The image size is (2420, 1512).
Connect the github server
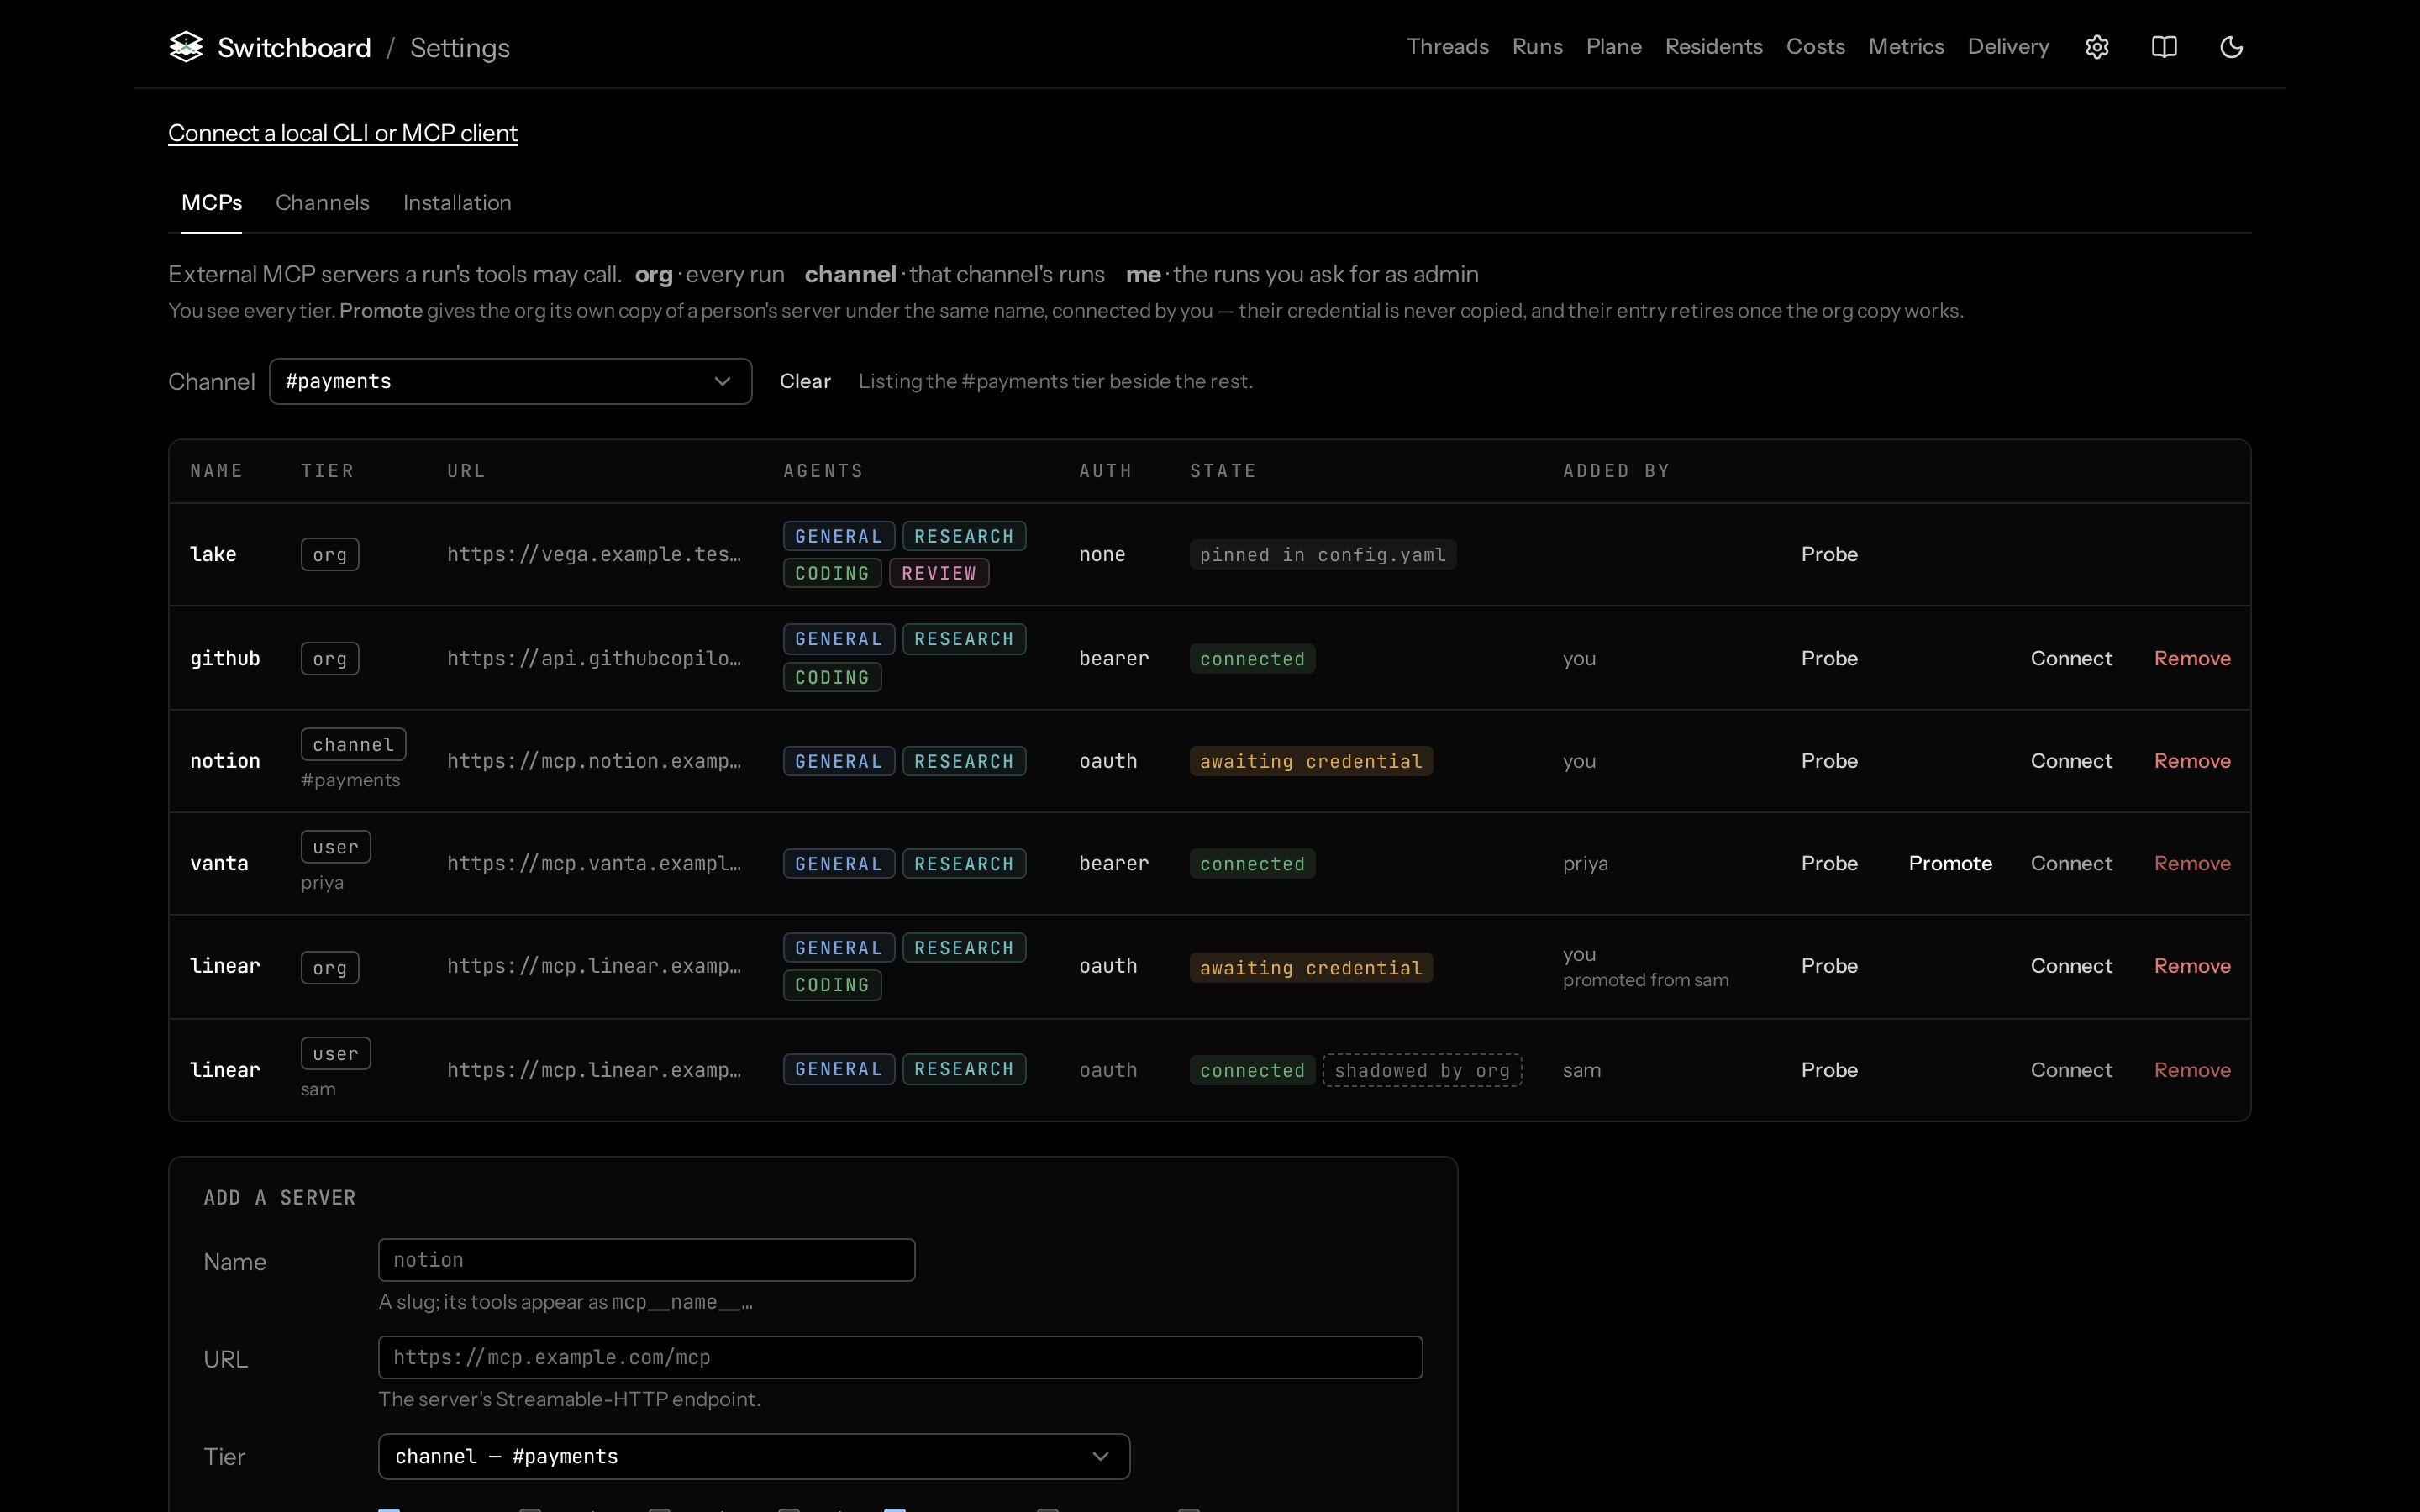2071,658
